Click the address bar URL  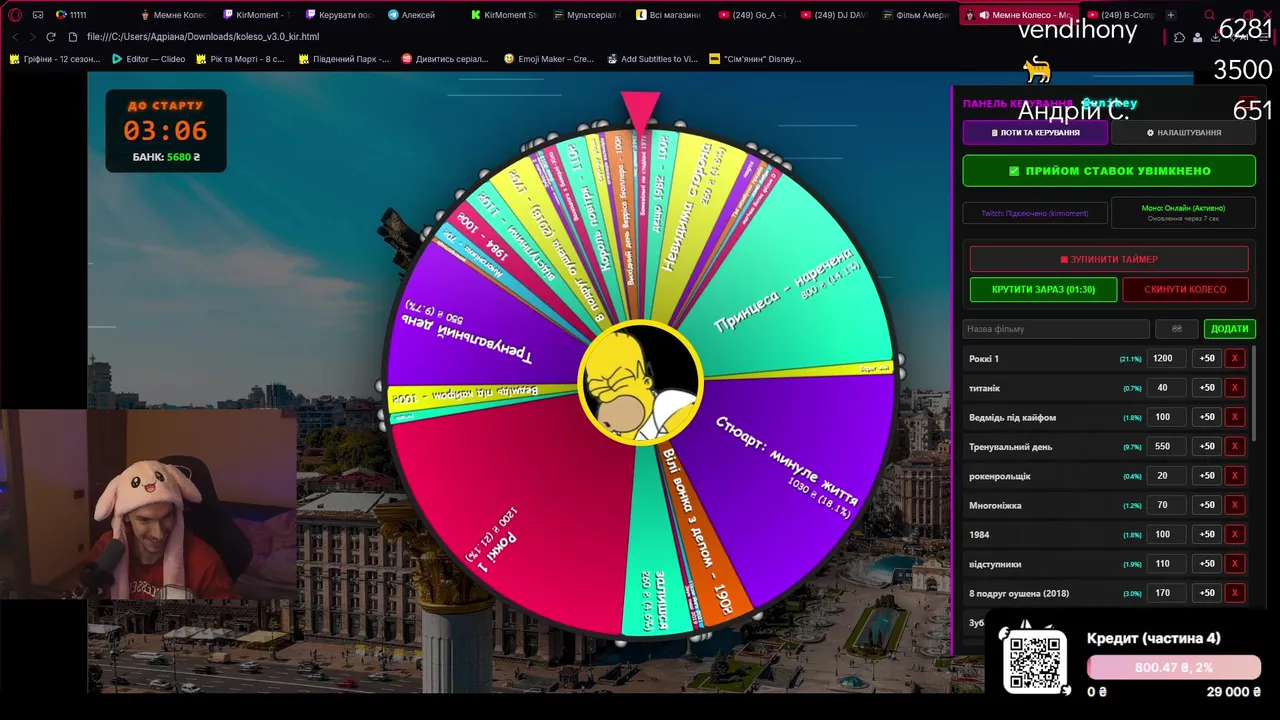(203, 37)
